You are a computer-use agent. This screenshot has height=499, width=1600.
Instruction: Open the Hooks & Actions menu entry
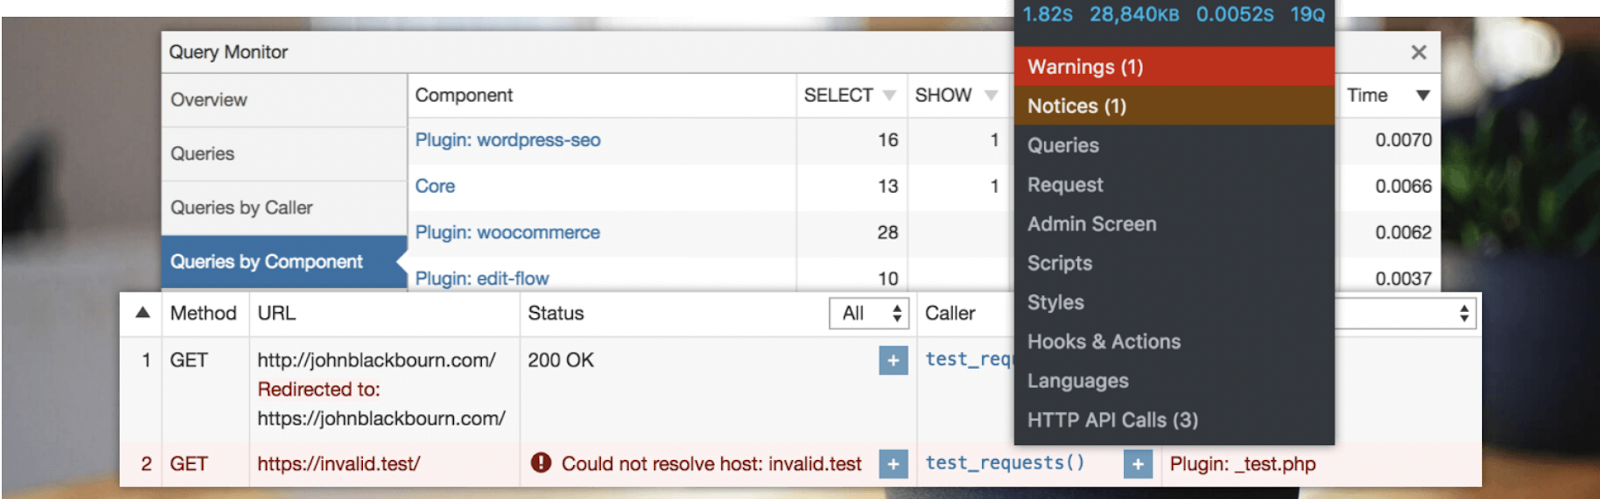pyautogui.click(x=1104, y=342)
